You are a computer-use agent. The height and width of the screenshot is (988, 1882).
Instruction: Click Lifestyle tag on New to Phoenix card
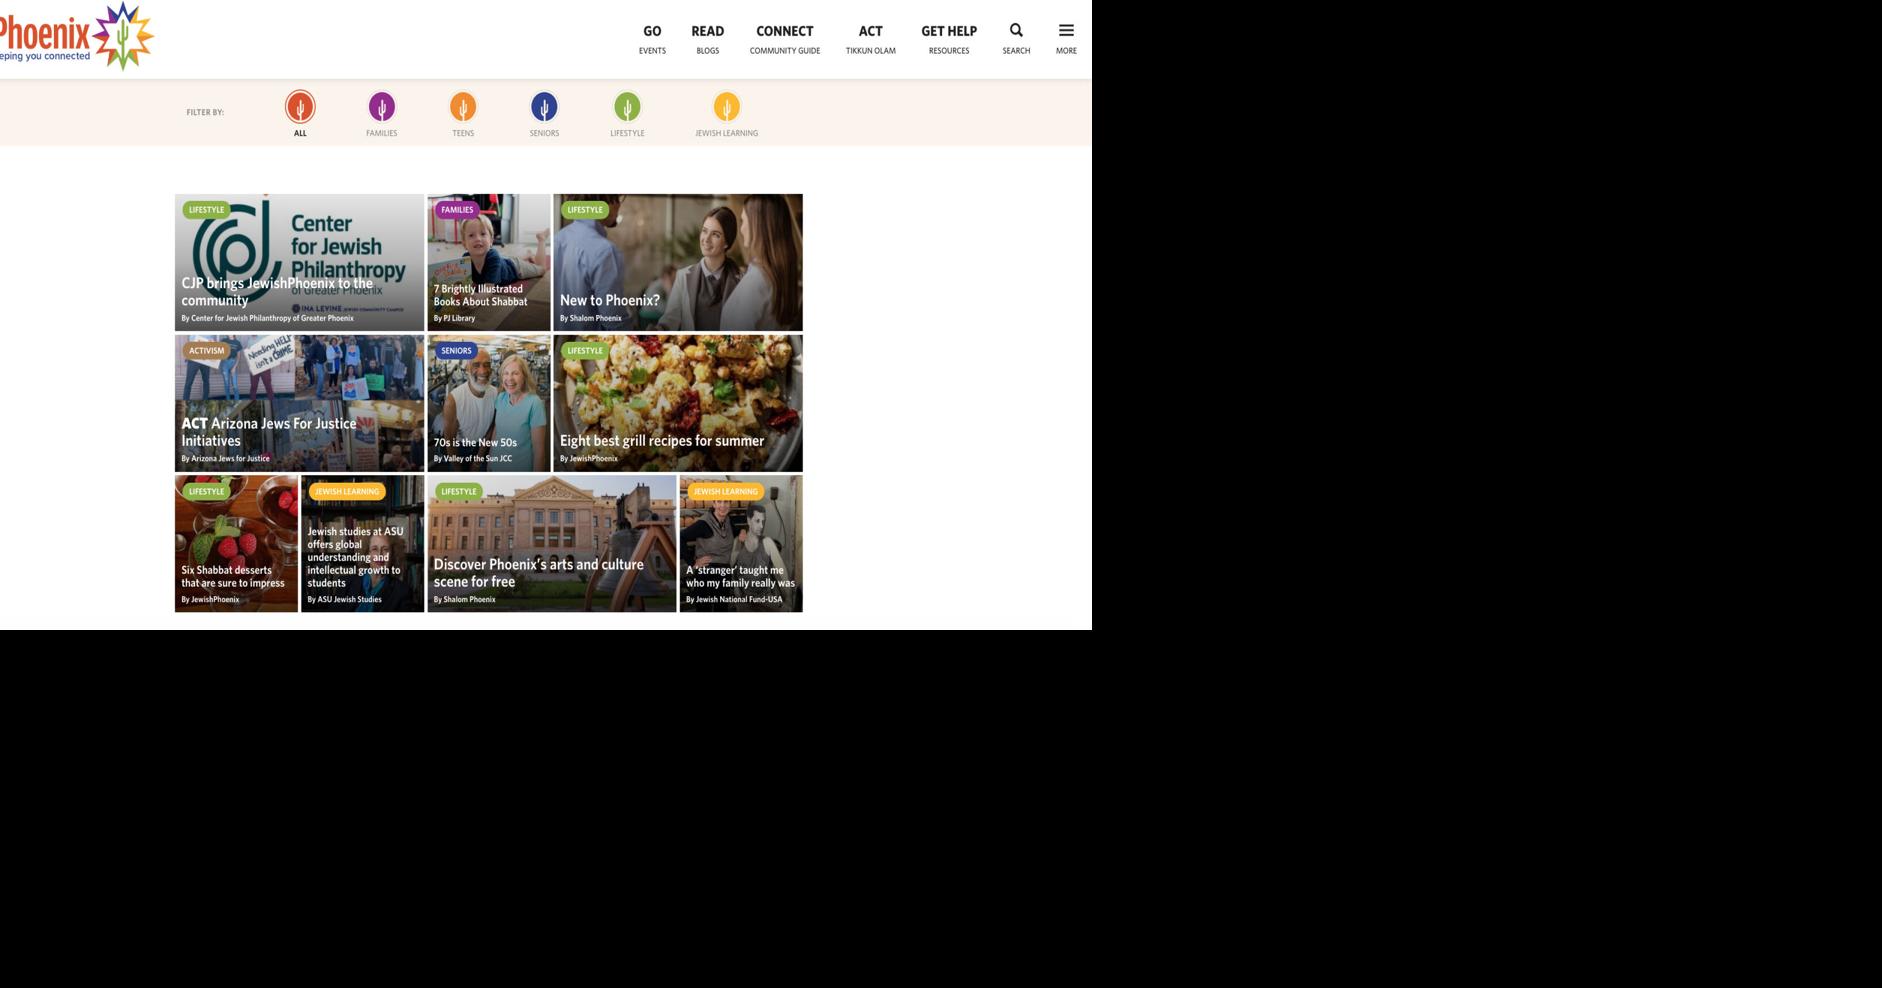[585, 210]
